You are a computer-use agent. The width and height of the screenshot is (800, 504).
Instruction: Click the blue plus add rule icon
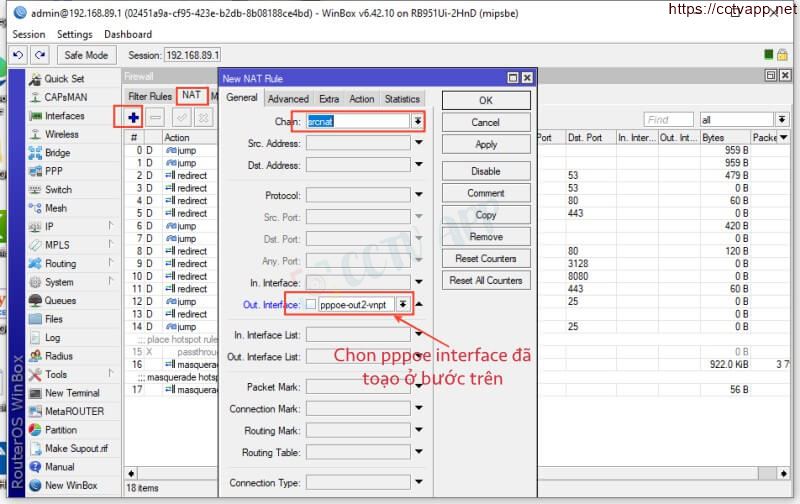click(133, 118)
